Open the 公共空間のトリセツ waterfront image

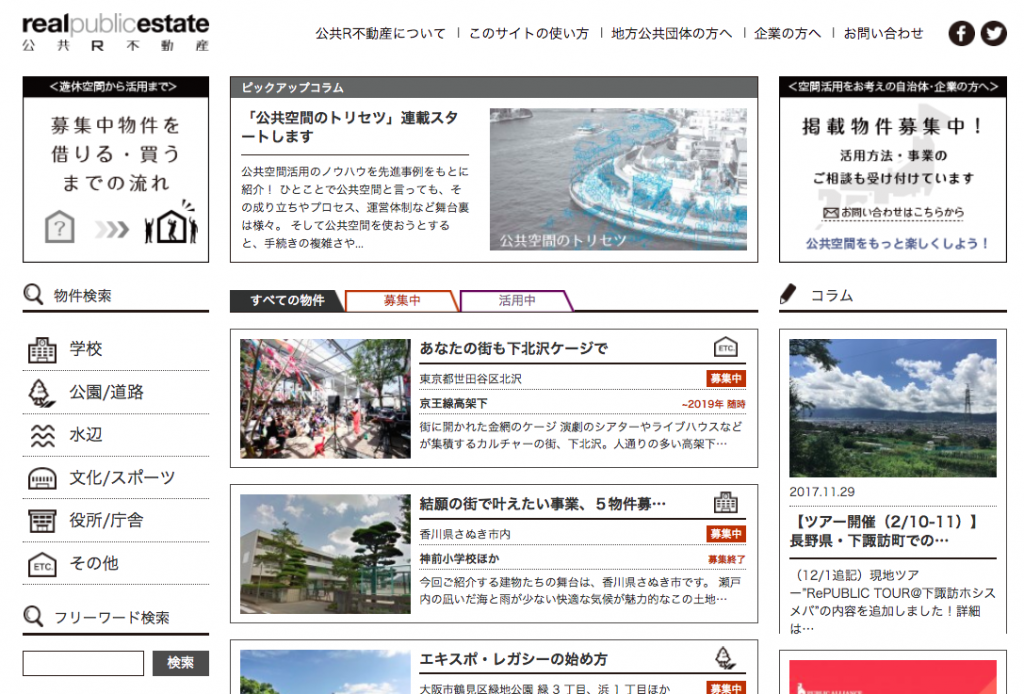coord(618,179)
